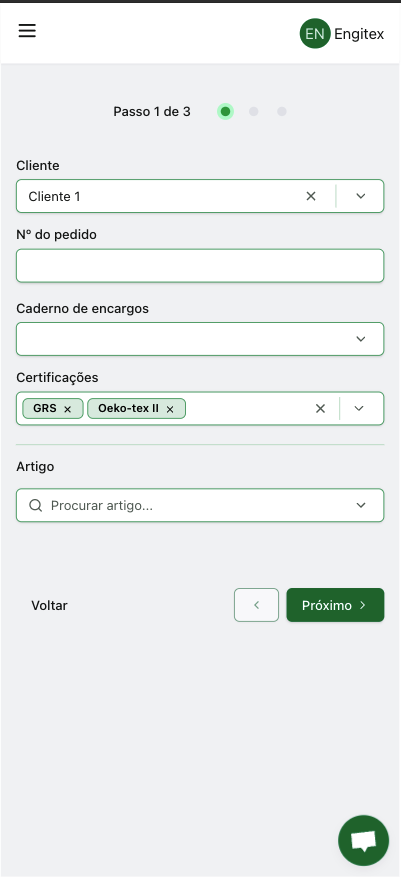Remove the Oeko-tex II tag
The height and width of the screenshot is (878, 401).
coord(170,409)
